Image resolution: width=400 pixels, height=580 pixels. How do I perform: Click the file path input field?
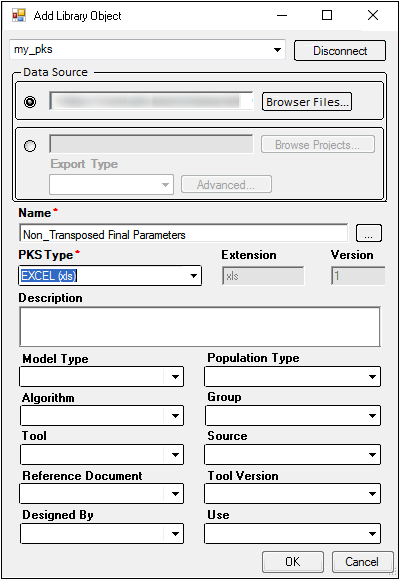point(151,101)
